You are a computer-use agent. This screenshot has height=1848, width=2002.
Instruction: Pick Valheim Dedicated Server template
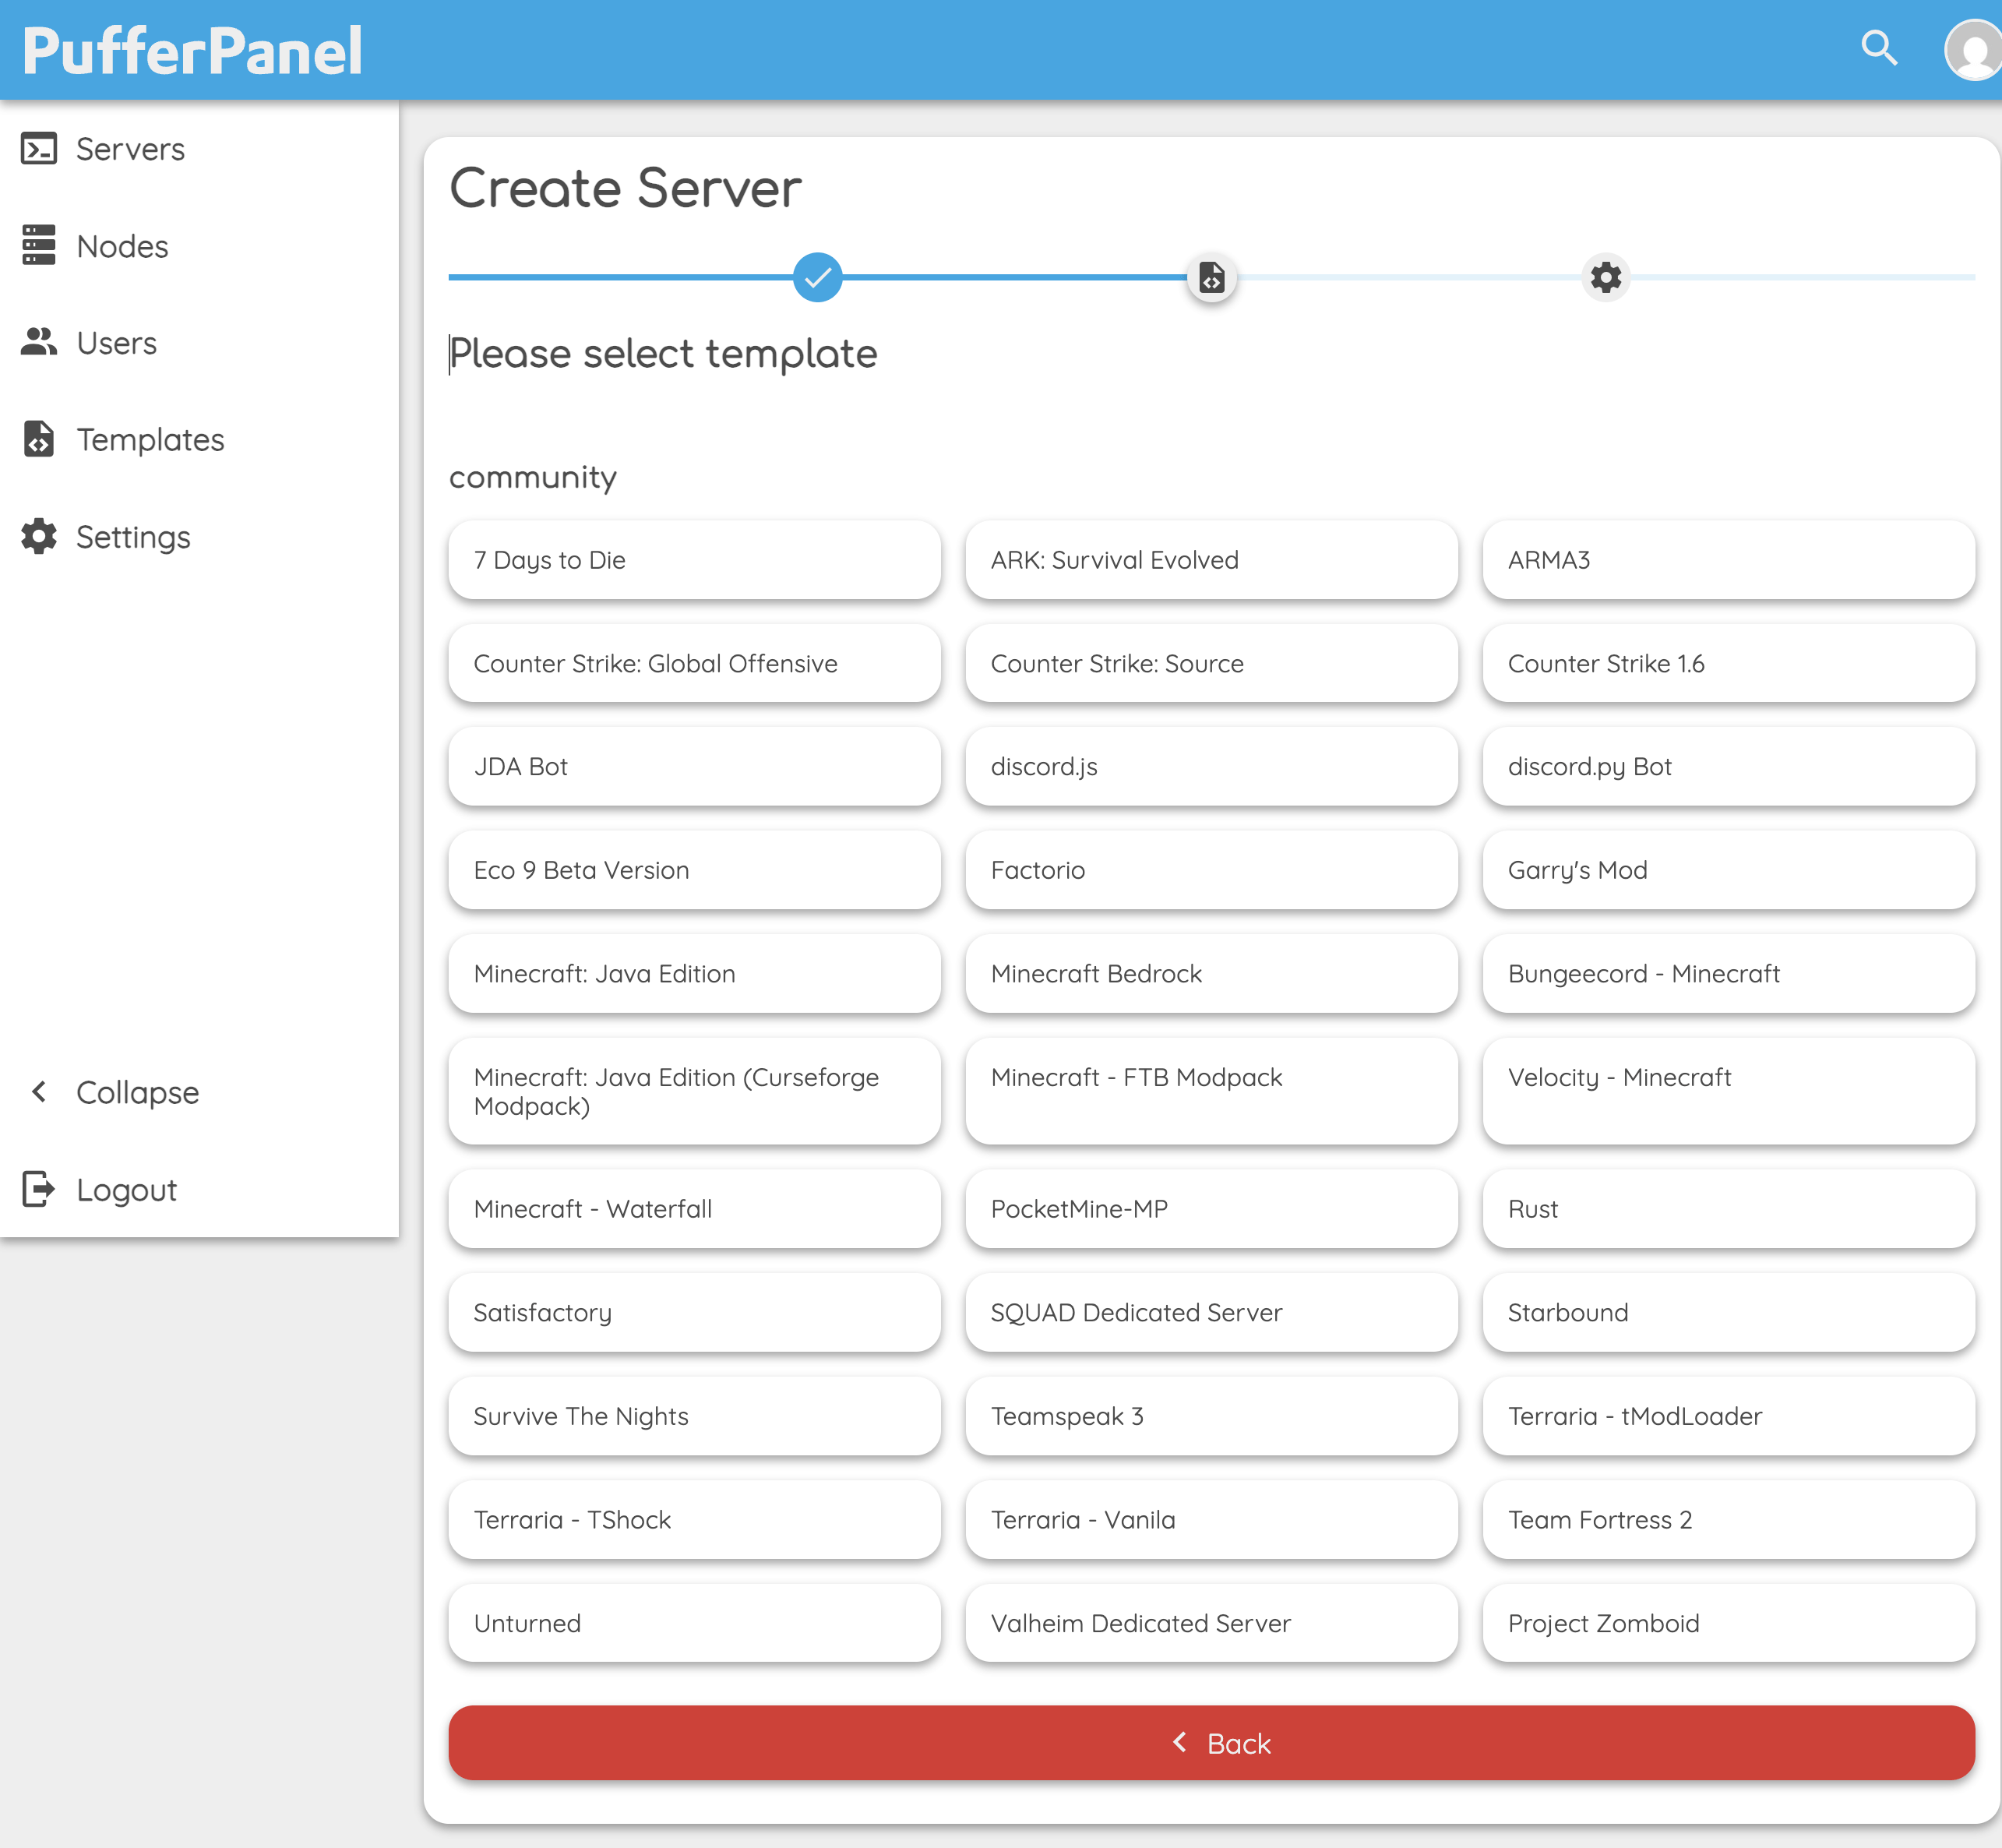[1211, 1623]
